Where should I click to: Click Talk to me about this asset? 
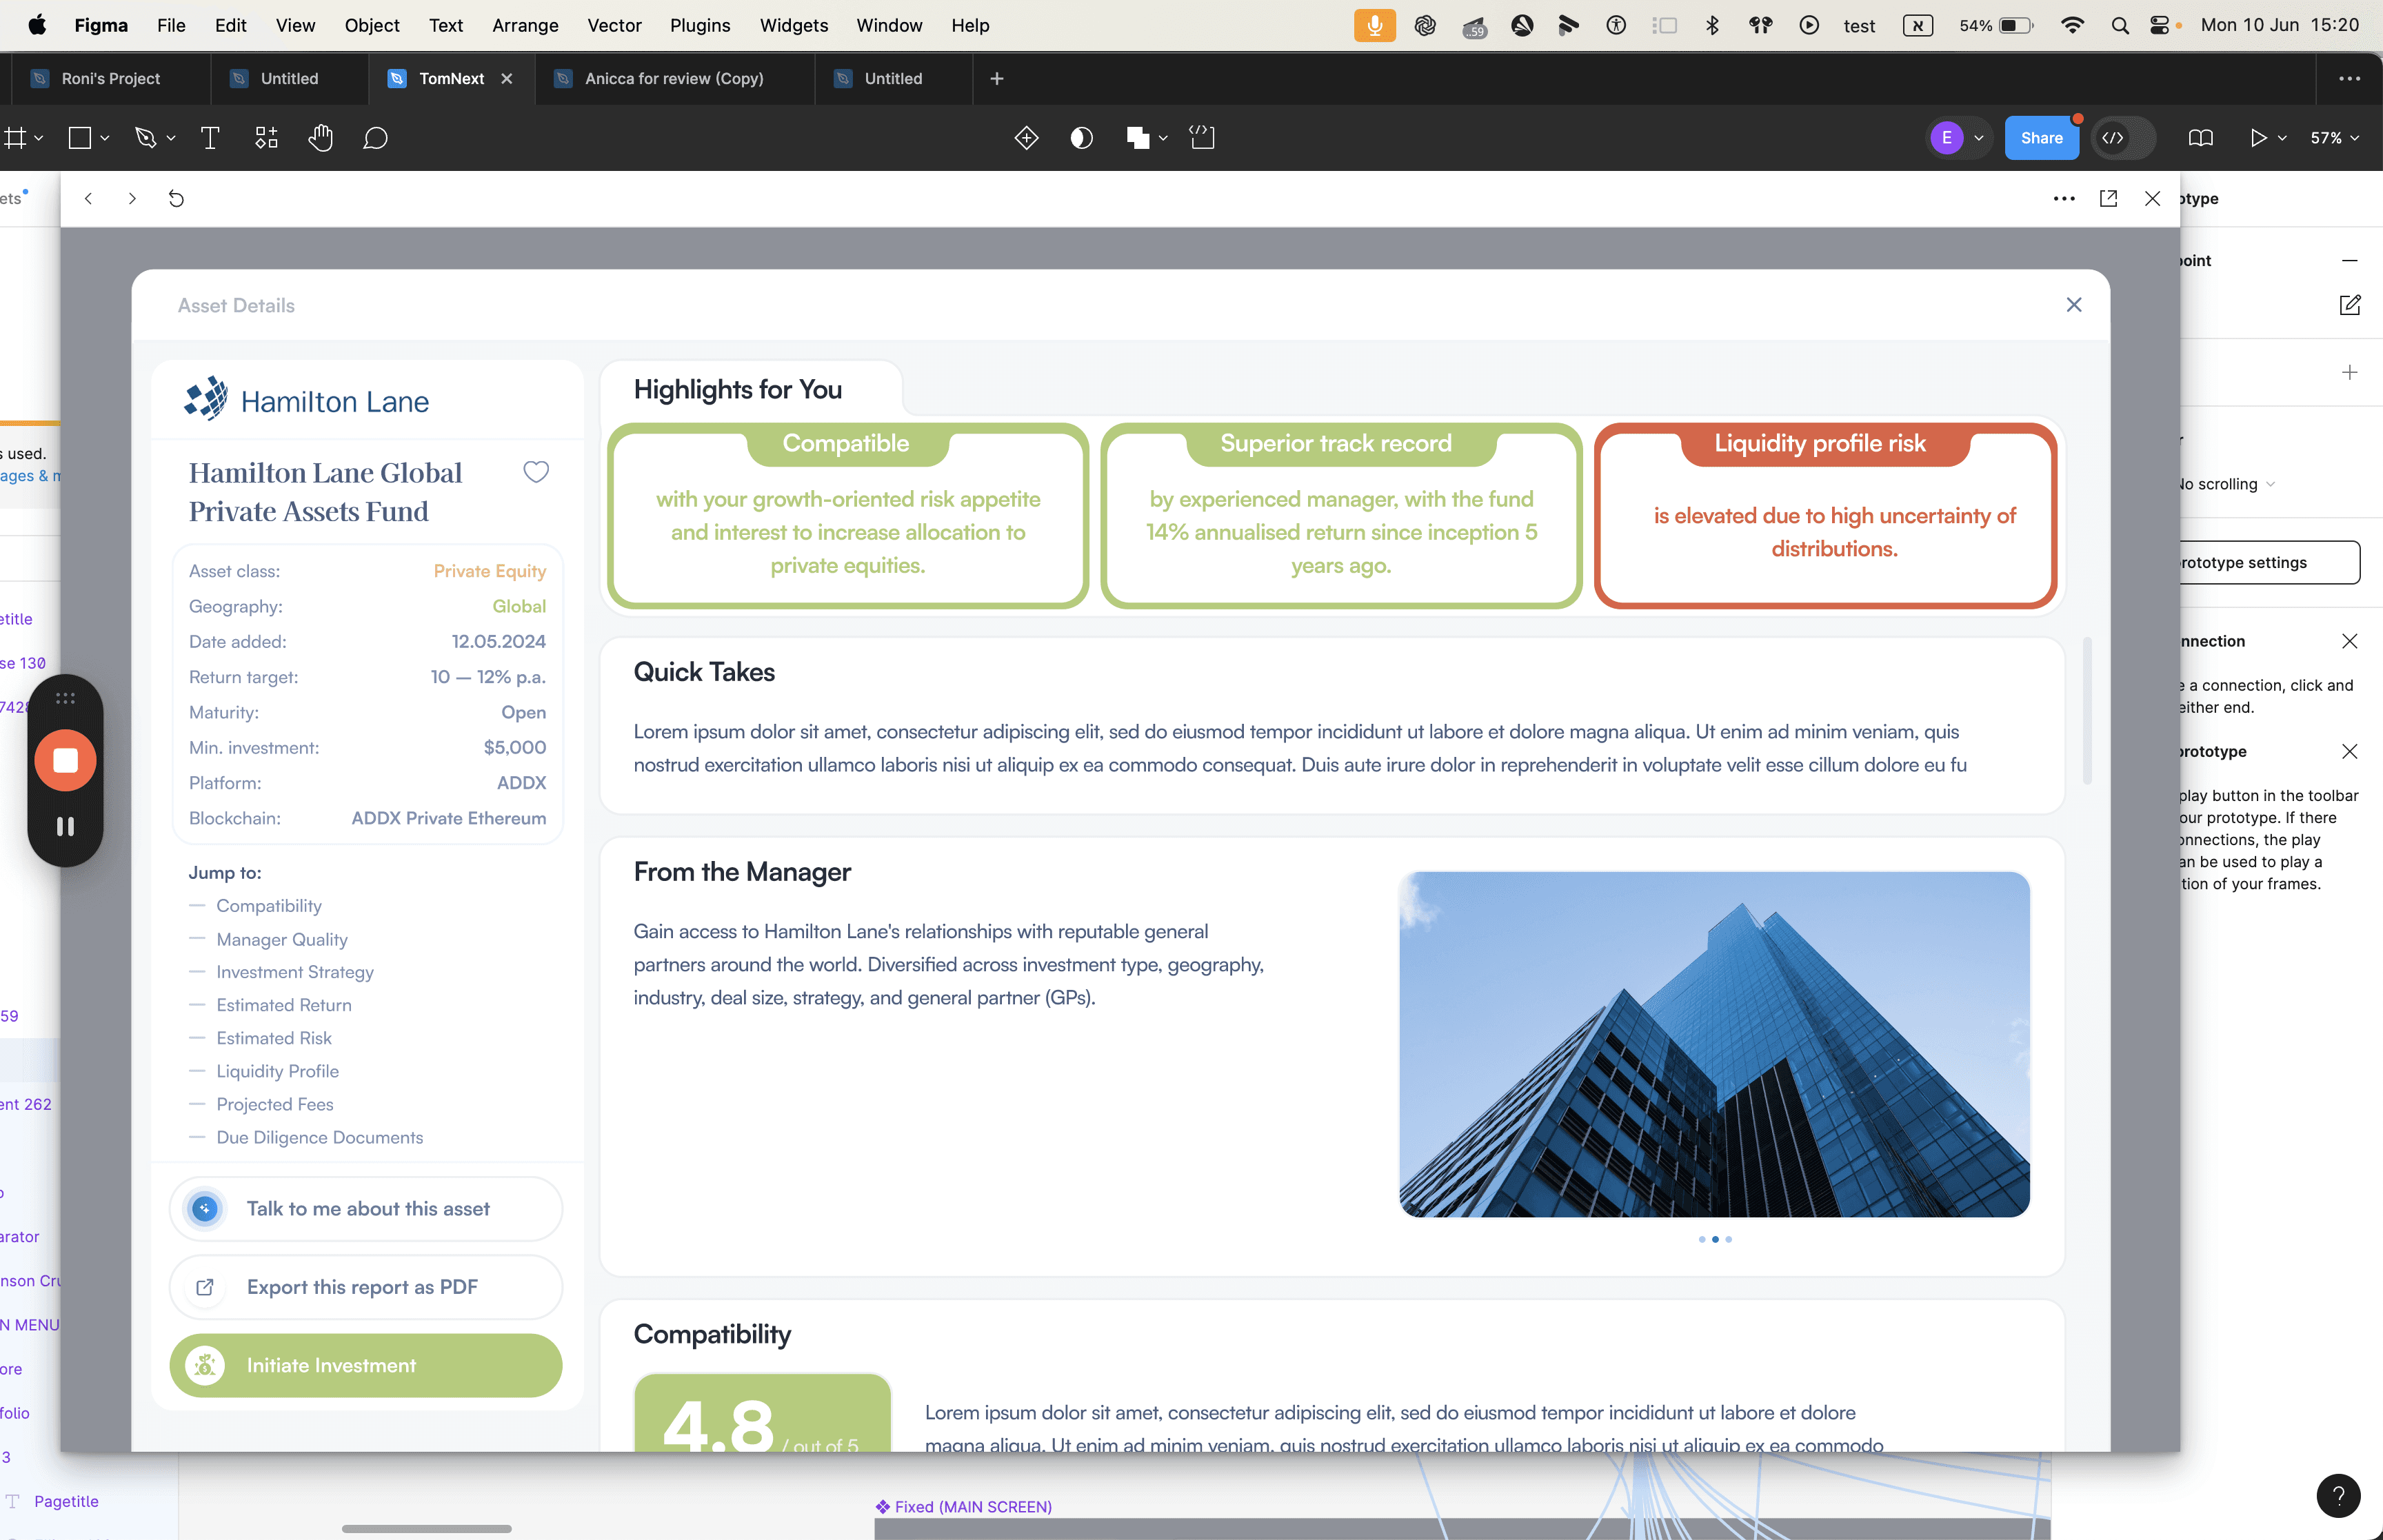[x=366, y=1208]
